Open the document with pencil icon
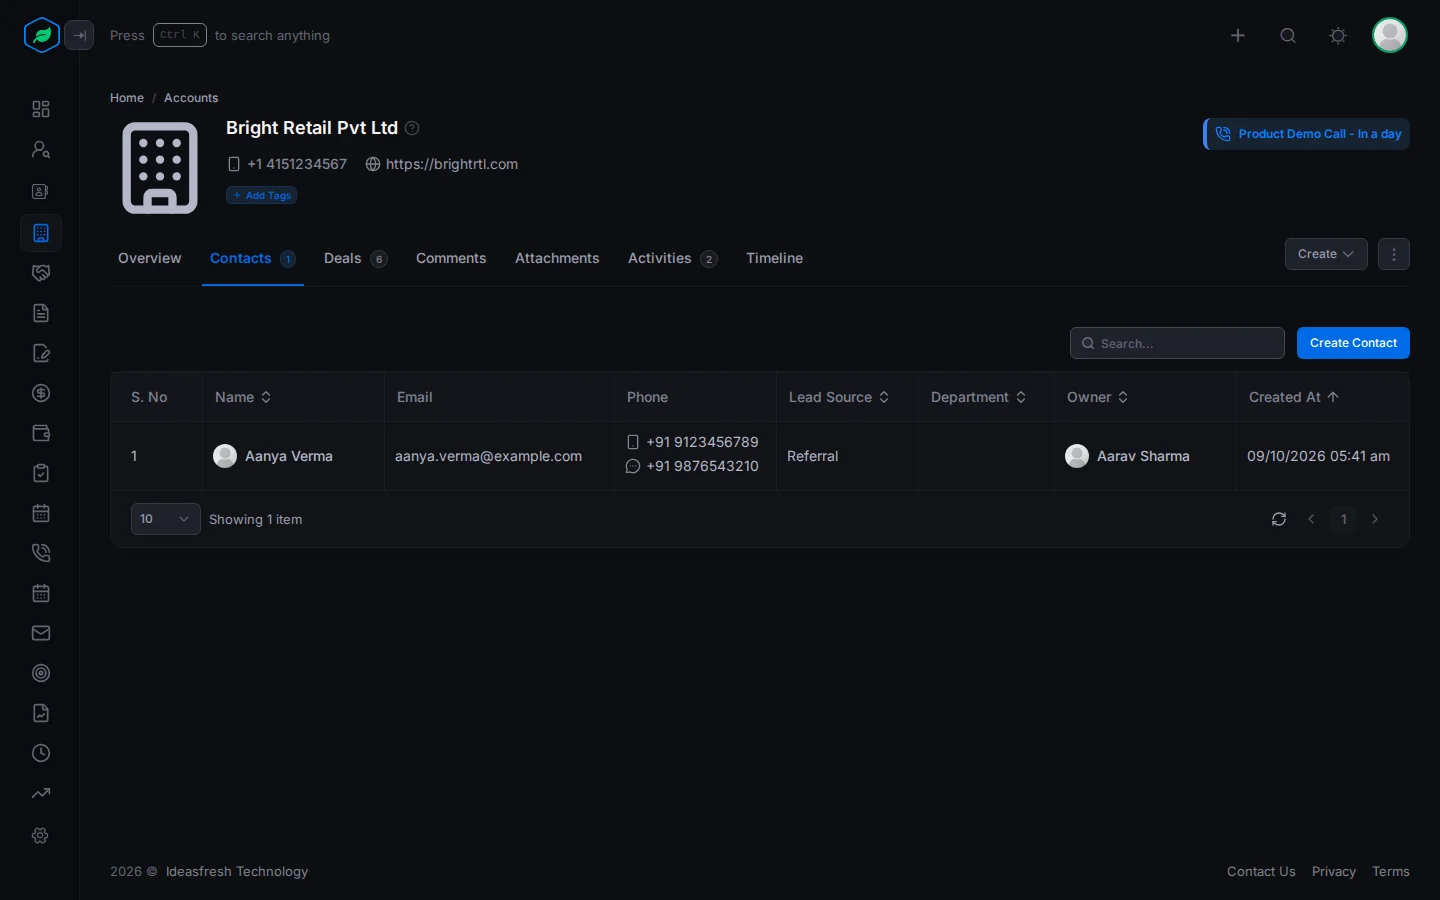Screen dimensions: 1440x900 point(41,353)
